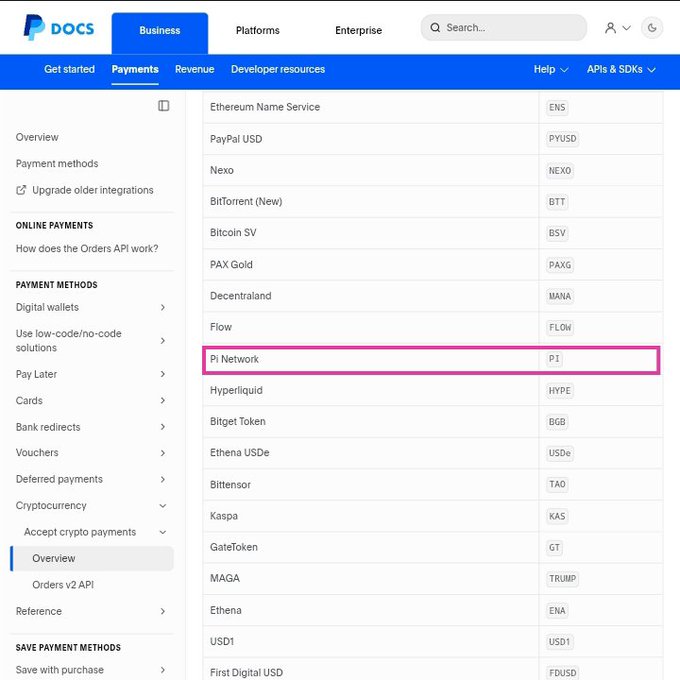Open Payment methods sidebar link

[57, 163]
